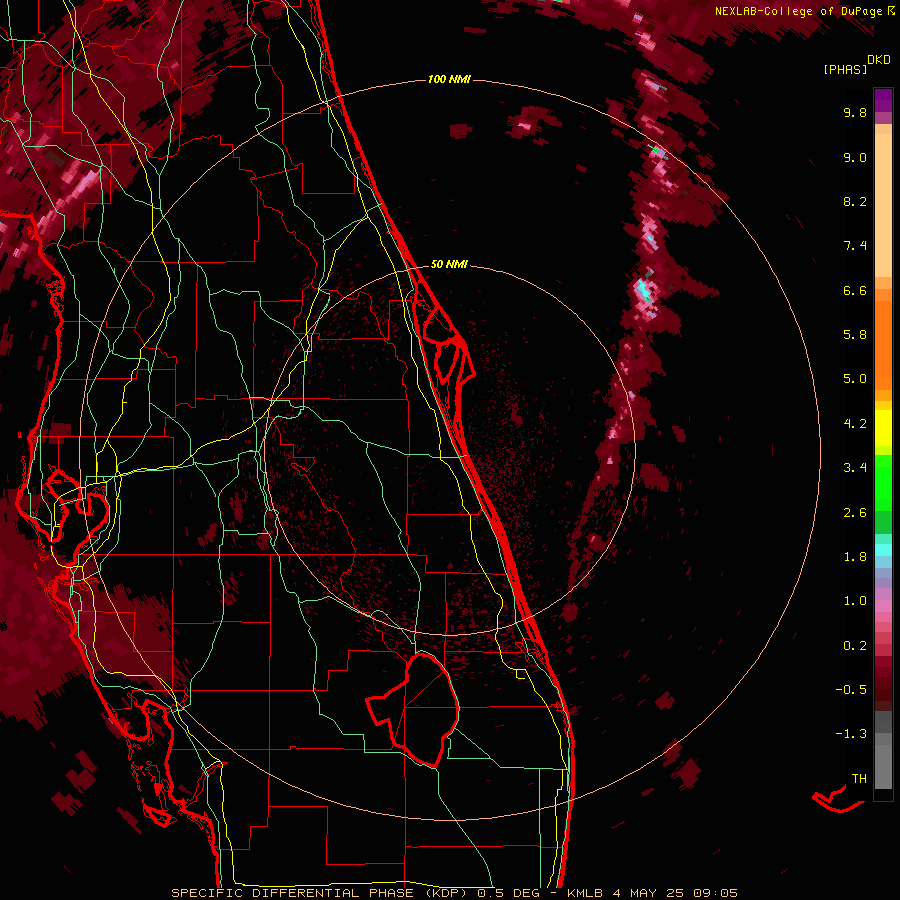Click the DKD product code label
Image resolution: width=900 pixels, height=900 pixels.
(879, 60)
